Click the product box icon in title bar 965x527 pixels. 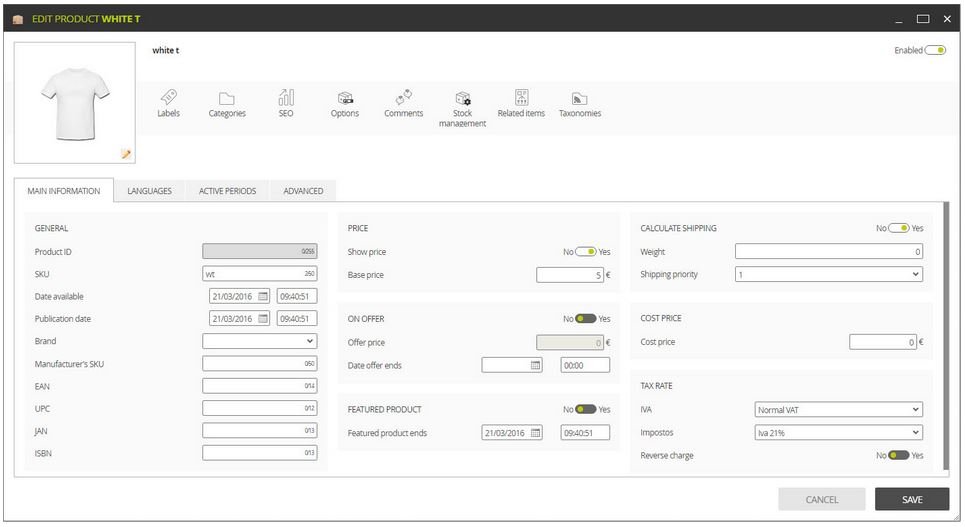click(18, 19)
